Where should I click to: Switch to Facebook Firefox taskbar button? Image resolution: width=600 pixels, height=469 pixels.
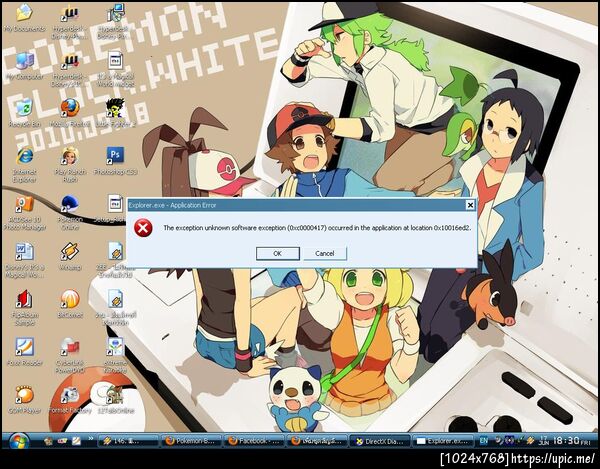pyautogui.click(x=254, y=441)
